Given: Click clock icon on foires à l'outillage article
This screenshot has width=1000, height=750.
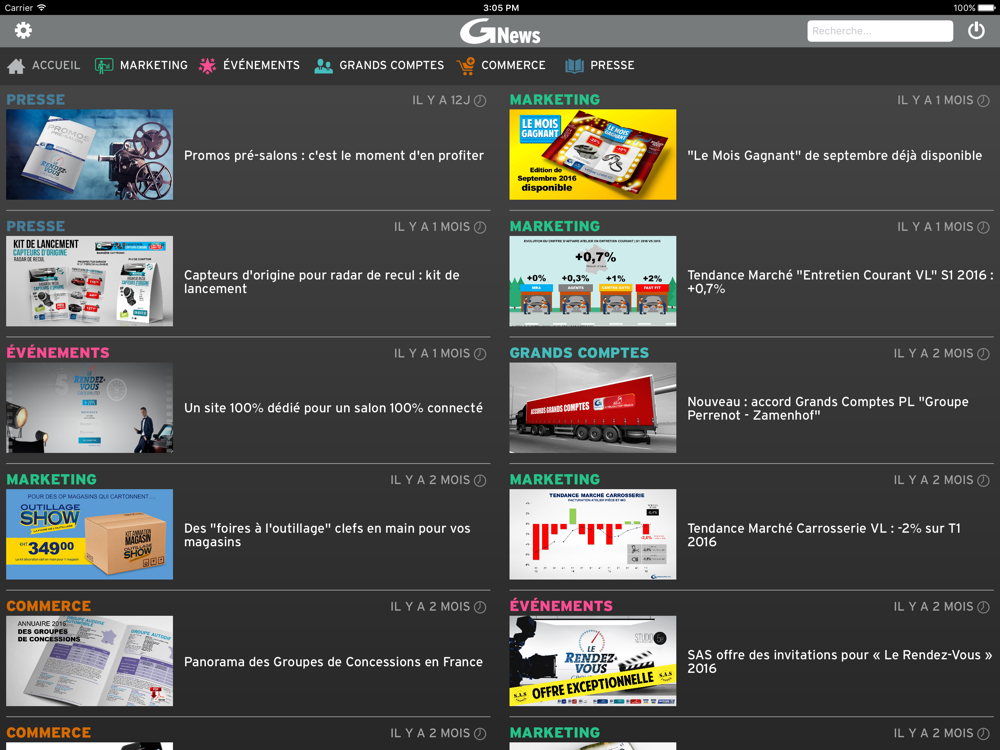Looking at the screenshot, I should 480,480.
